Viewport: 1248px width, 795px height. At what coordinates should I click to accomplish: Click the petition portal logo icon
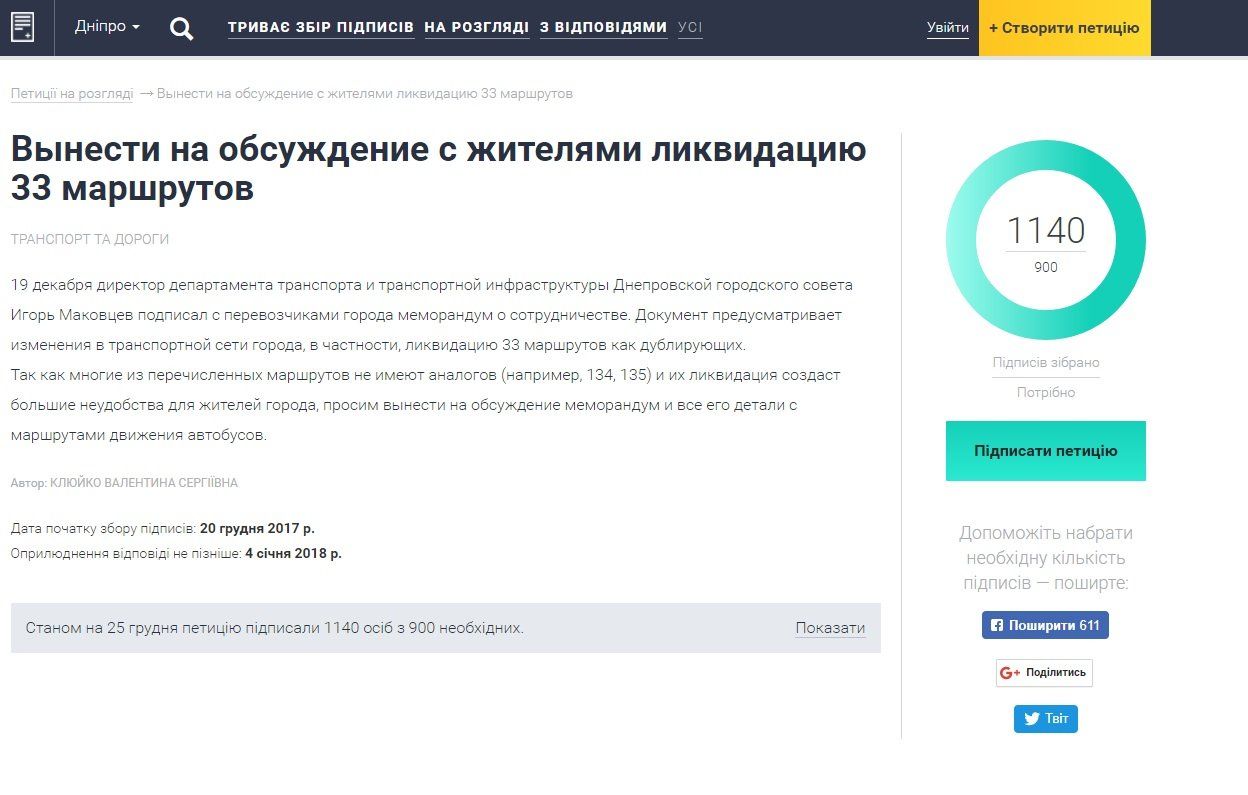tap(24, 27)
